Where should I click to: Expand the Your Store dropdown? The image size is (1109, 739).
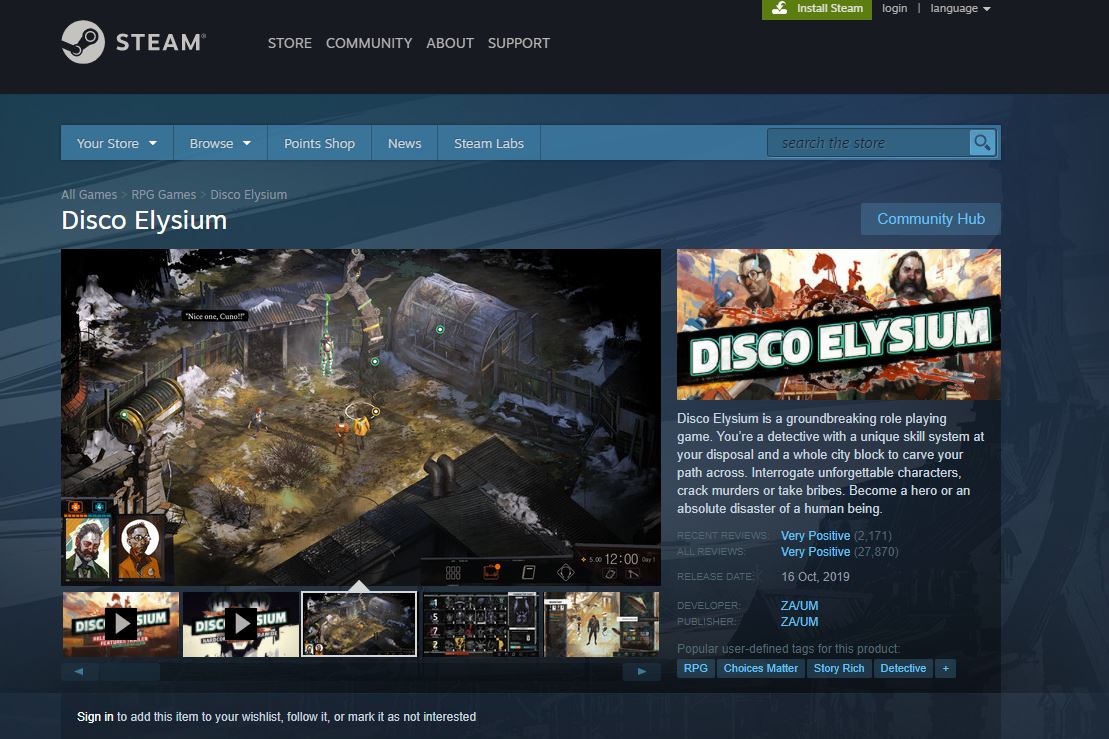(x=115, y=142)
